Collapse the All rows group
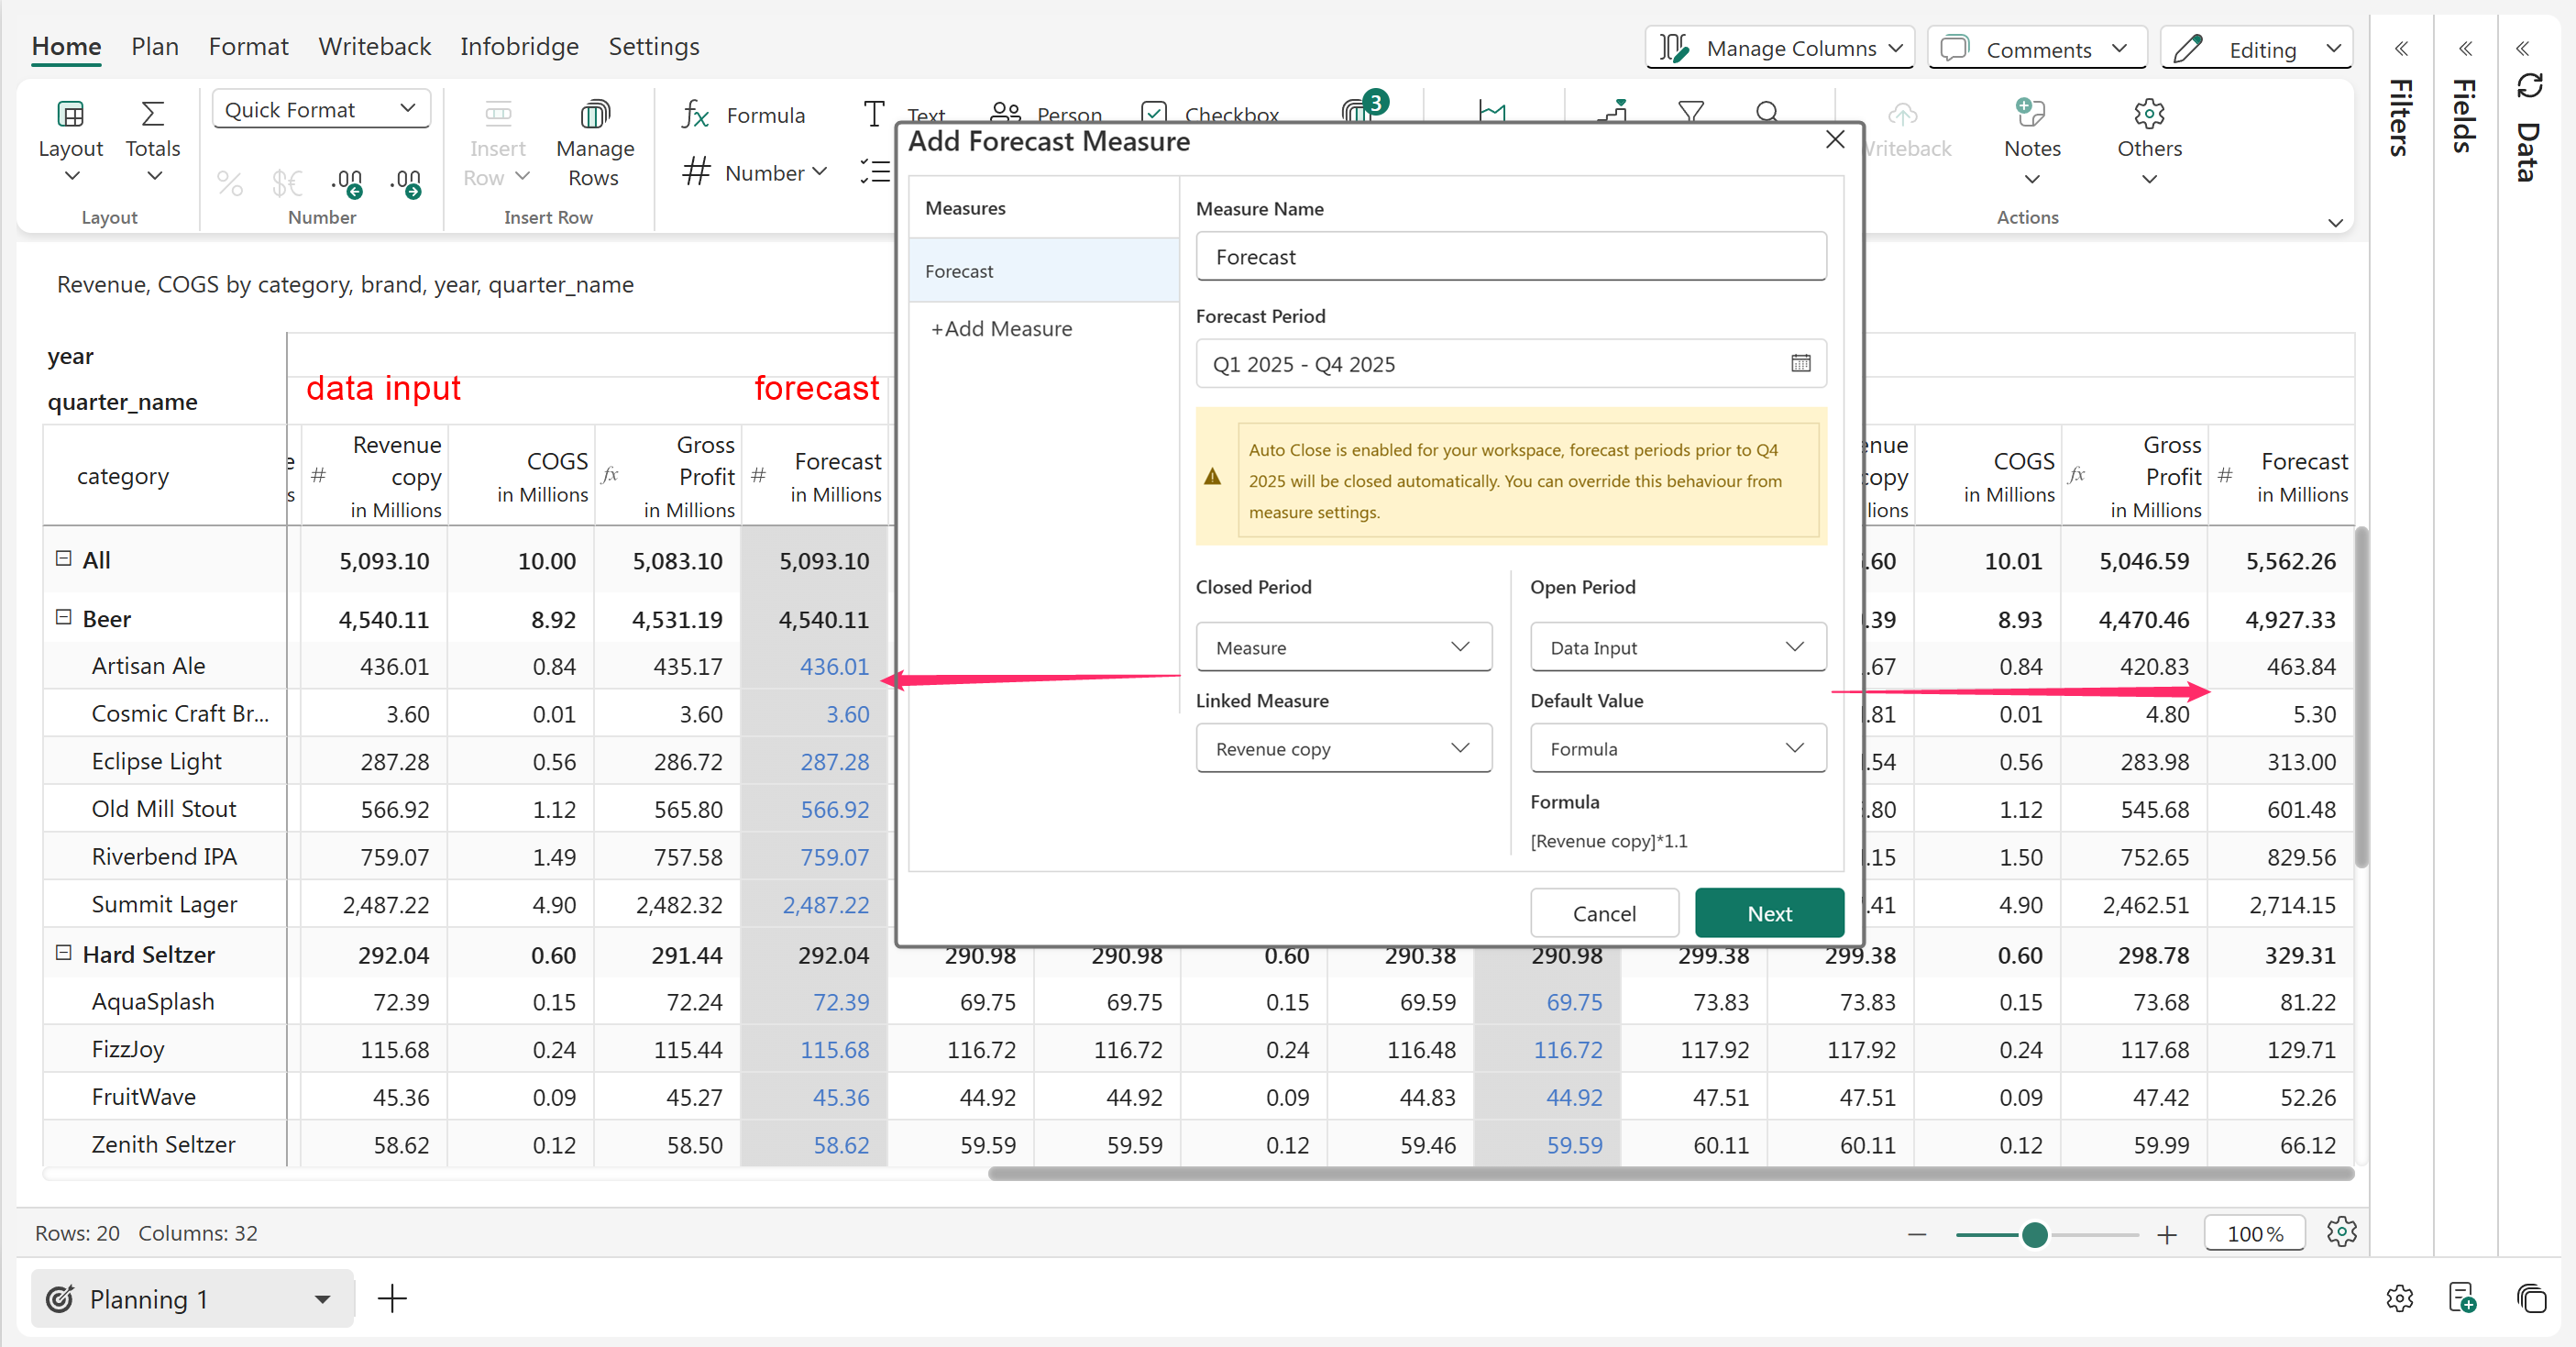 click(x=63, y=559)
